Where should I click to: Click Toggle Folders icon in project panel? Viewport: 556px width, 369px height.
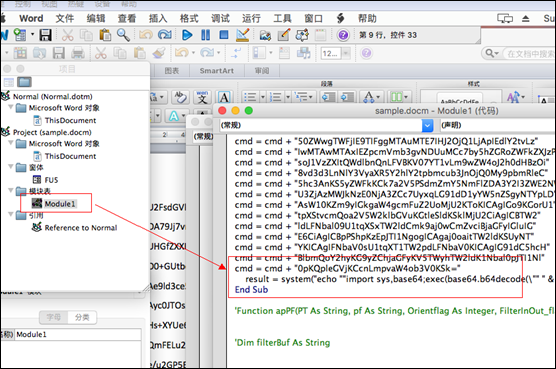point(24,82)
